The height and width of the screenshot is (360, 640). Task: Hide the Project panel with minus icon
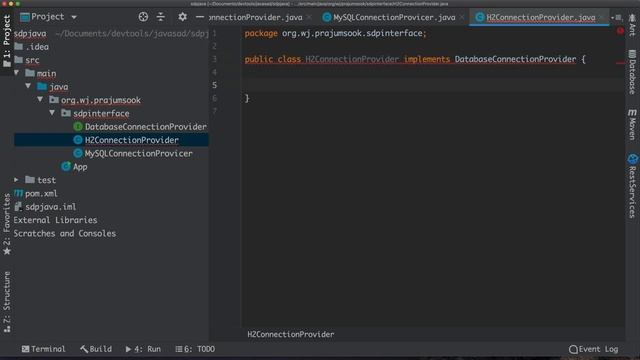coord(200,17)
